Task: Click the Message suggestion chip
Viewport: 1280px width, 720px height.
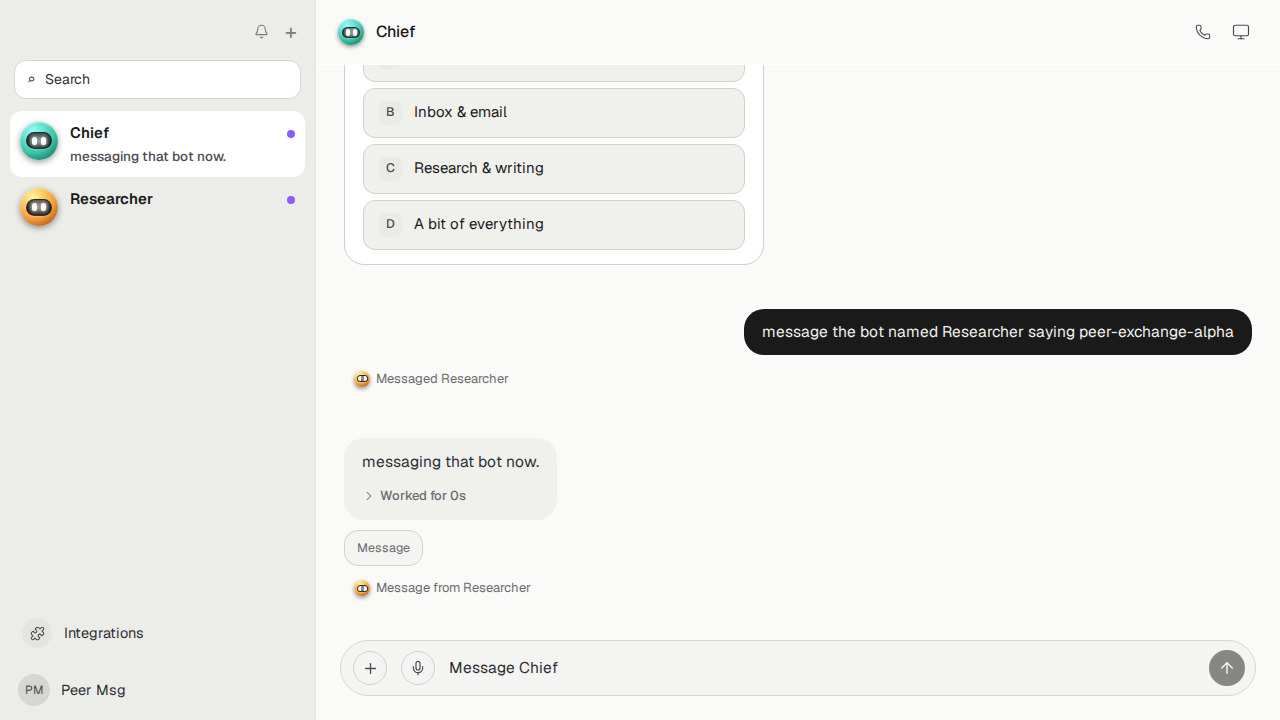Action: pos(383,548)
